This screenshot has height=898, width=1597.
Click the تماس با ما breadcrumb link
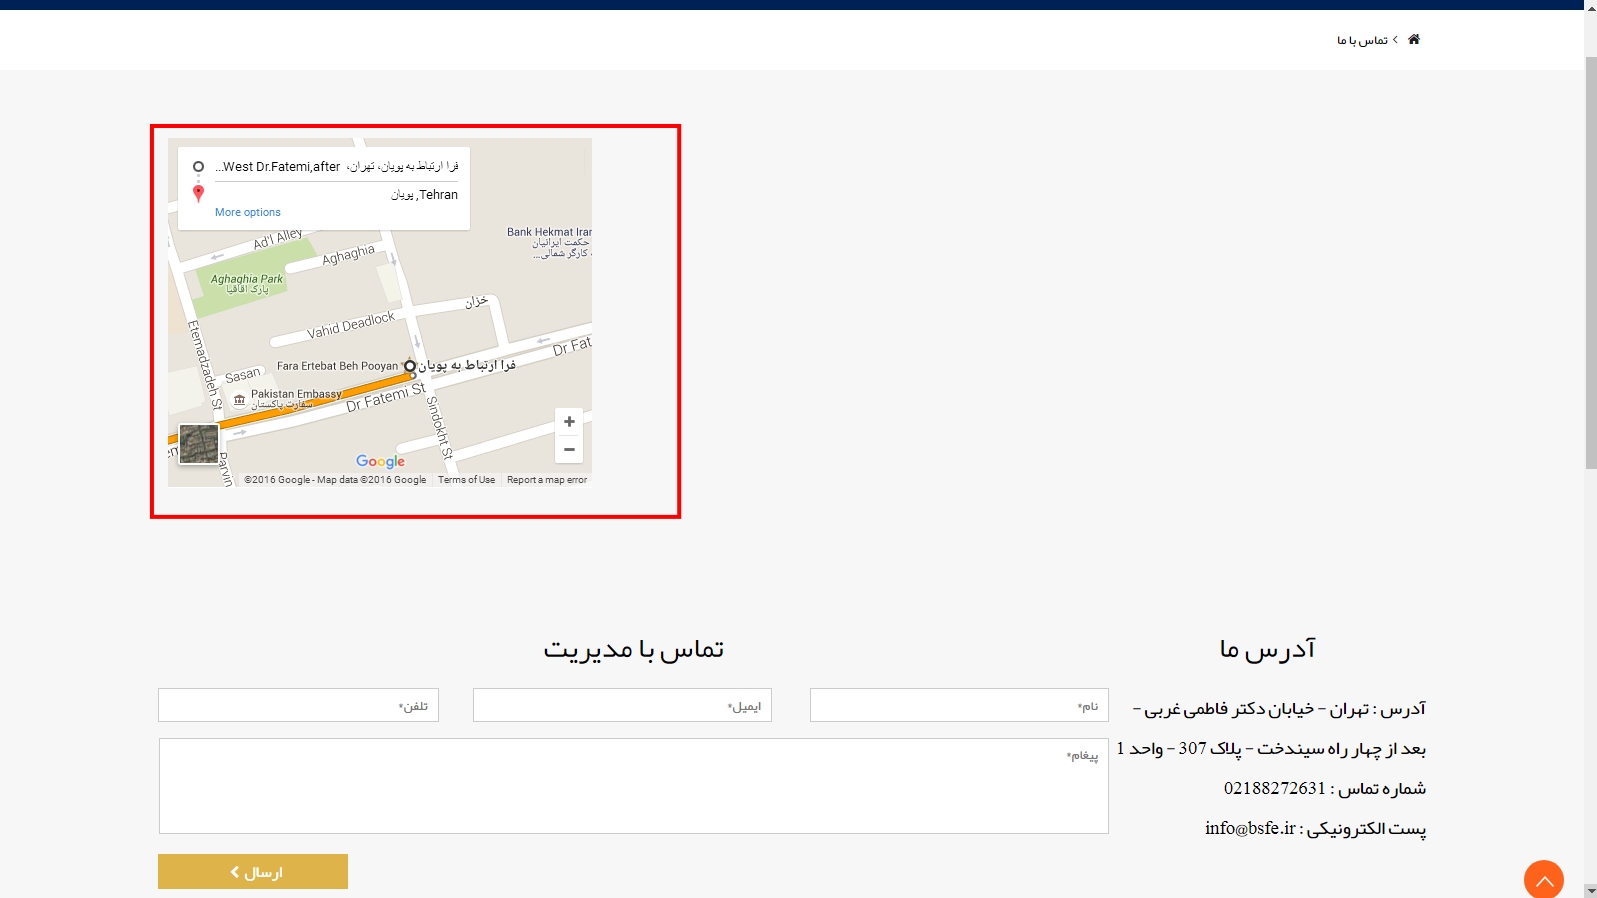(x=1362, y=40)
